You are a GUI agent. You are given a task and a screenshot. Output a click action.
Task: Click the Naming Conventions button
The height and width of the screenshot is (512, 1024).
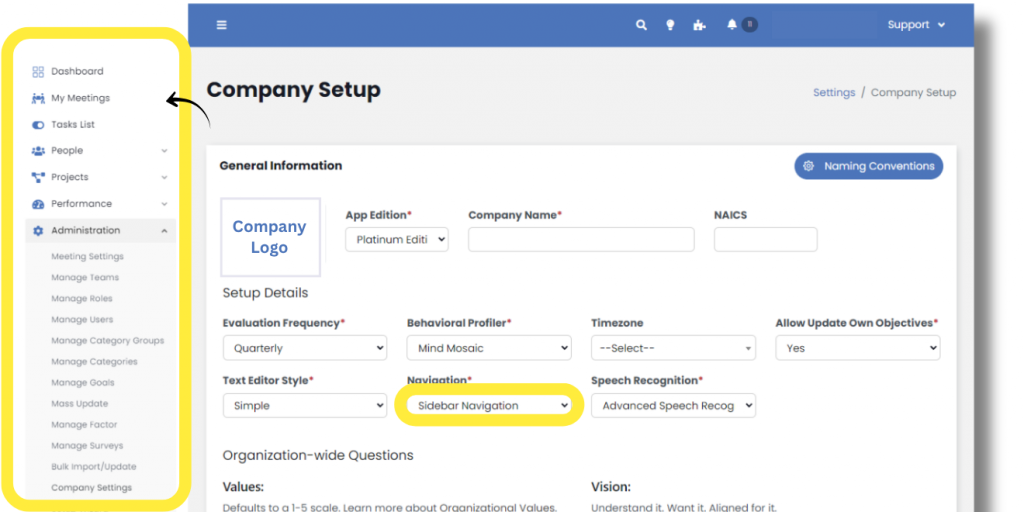868,166
